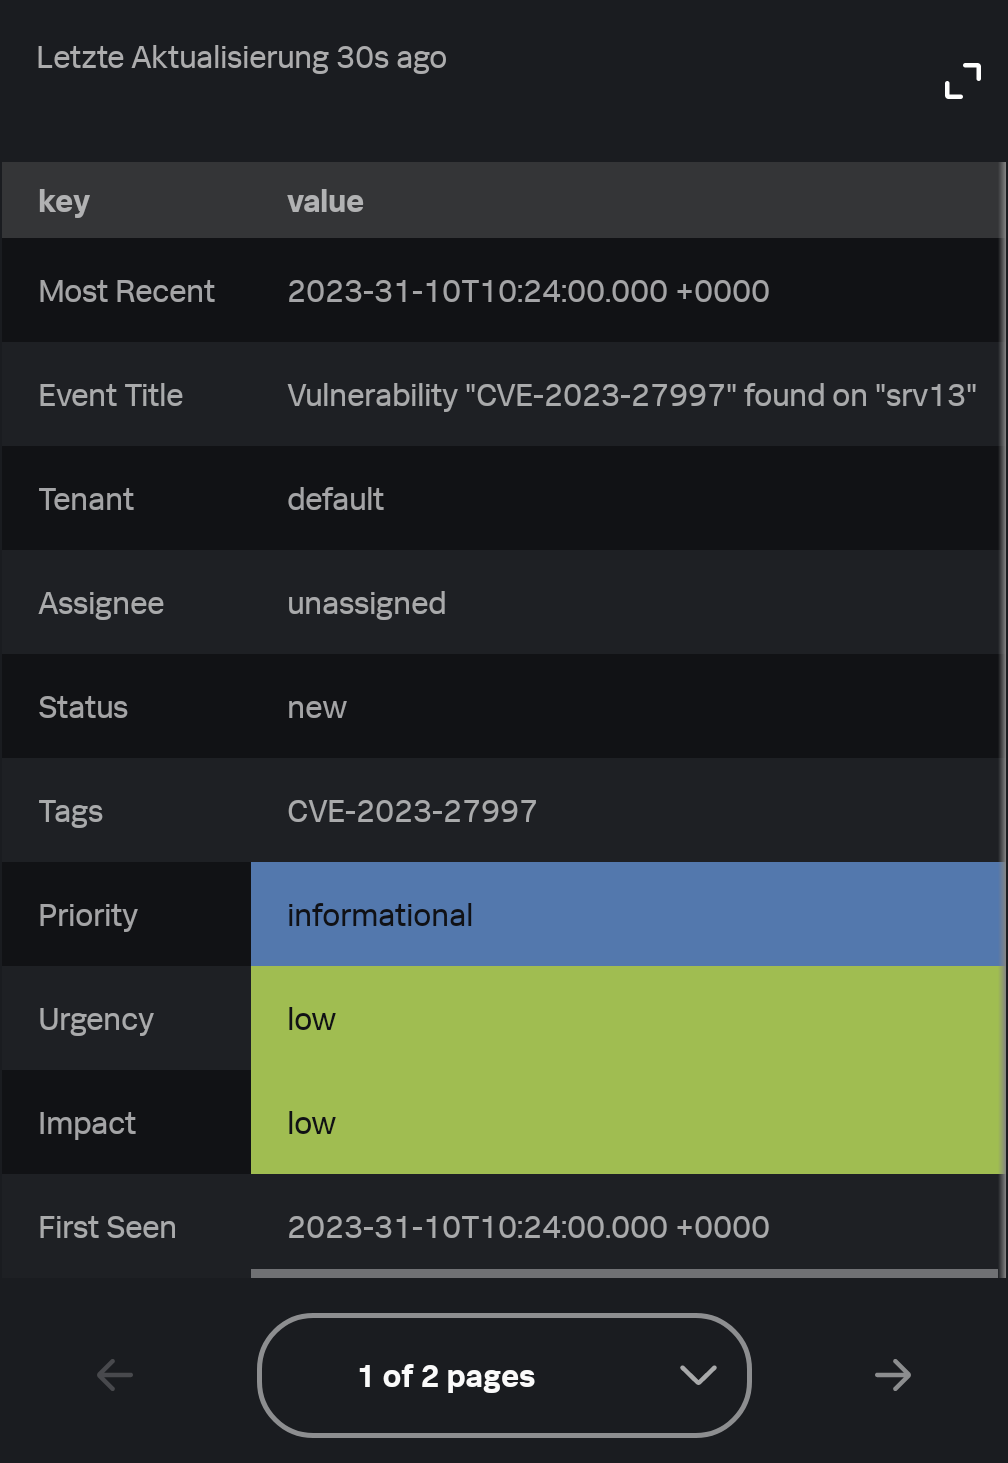1008x1463 pixels.
Task: Click the left pagination arrow
Action: click(113, 1375)
